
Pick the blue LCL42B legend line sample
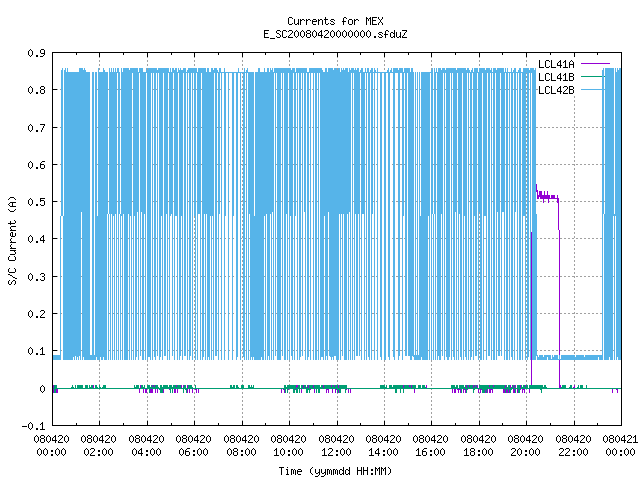(x=592, y=90)
